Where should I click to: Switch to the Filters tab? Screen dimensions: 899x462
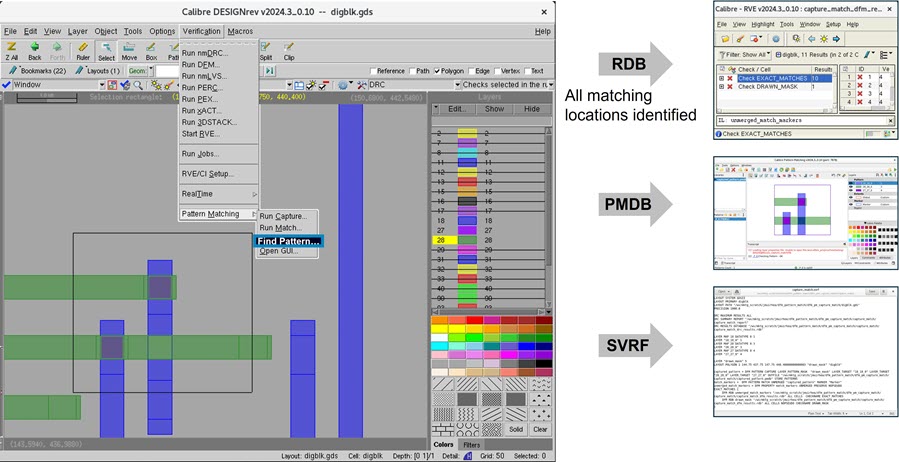[471, 444]
